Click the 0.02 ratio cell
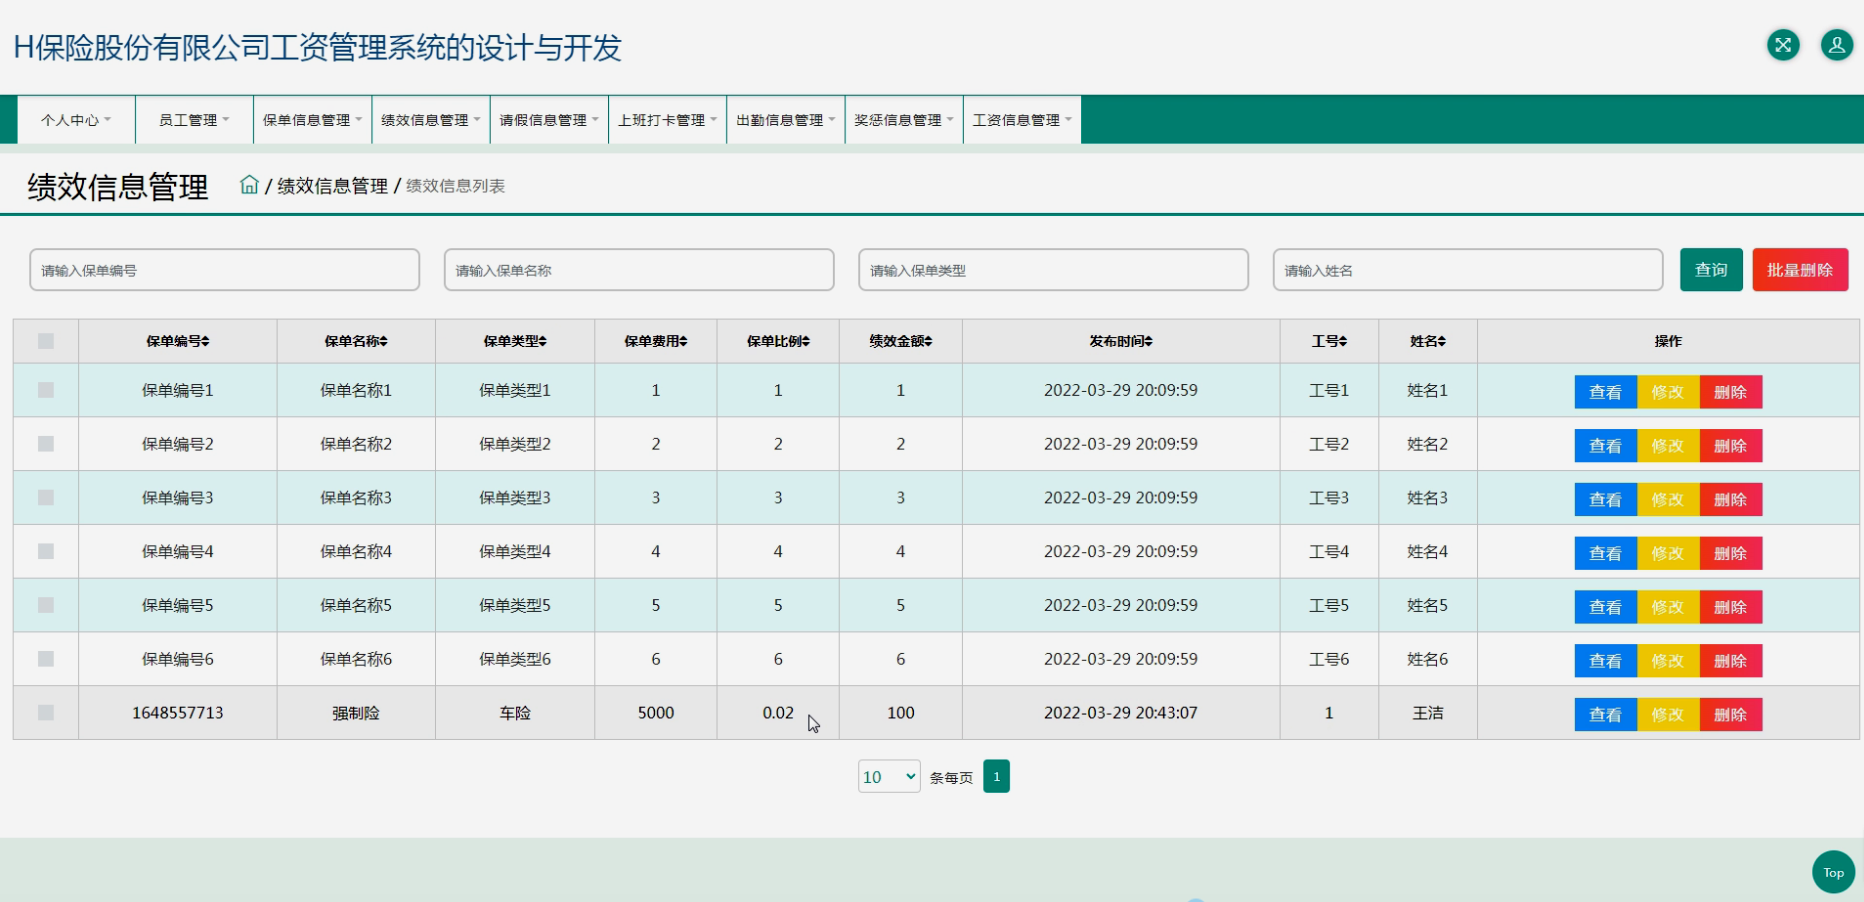 [x=778, y=713]
